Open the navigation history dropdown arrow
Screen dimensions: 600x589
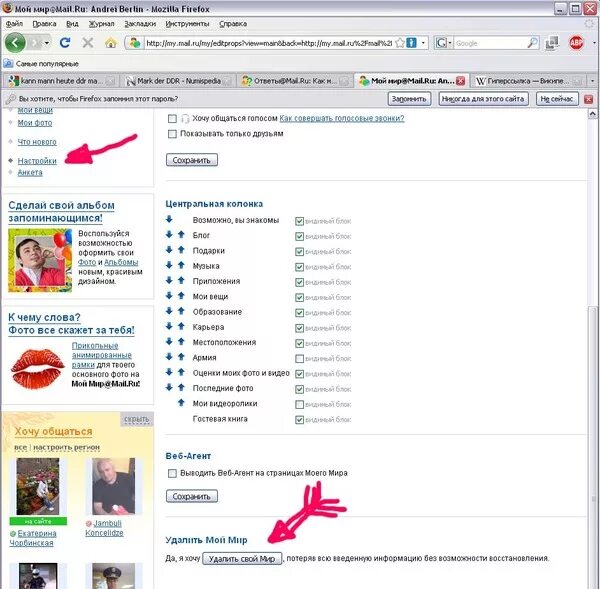click(47, 43)
